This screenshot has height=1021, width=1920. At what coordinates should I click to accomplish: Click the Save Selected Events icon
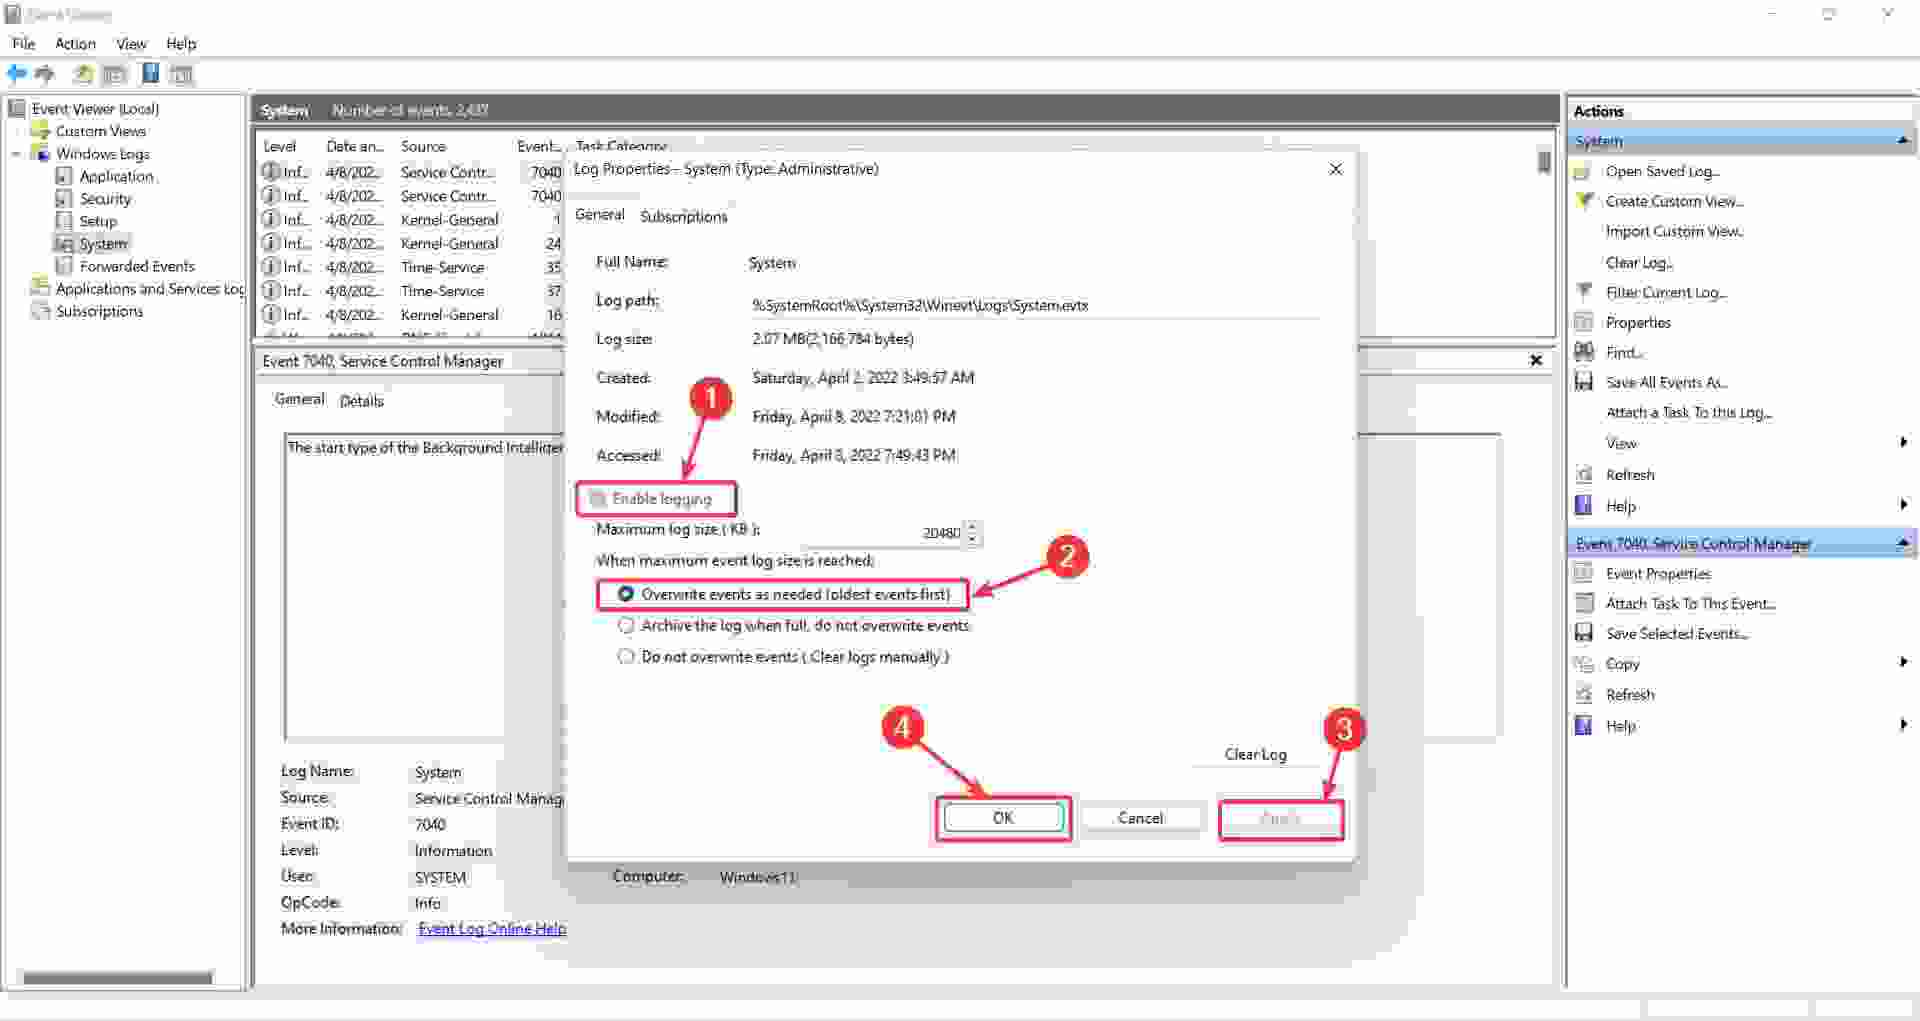pos(1584,633)
